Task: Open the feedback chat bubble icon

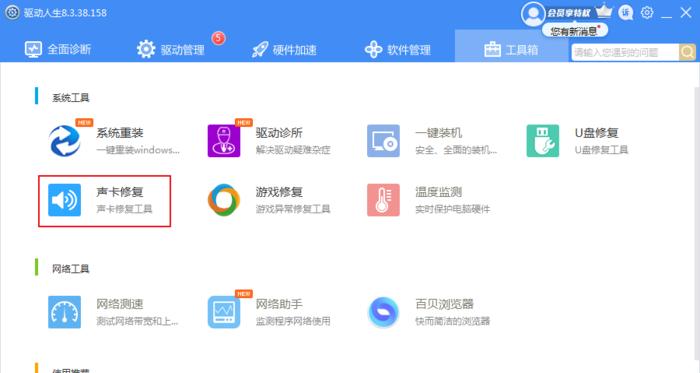Action: (x=625, y=12)
